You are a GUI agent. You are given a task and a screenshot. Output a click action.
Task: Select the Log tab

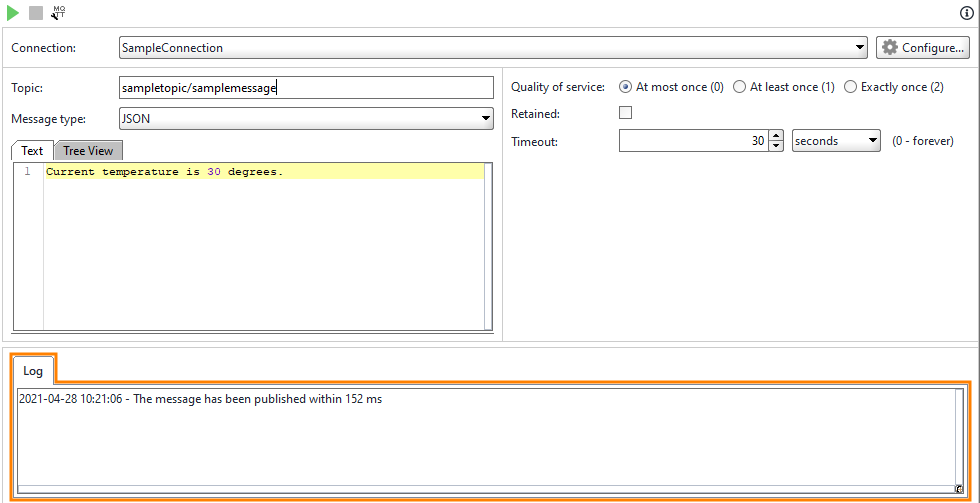[33, 371]
